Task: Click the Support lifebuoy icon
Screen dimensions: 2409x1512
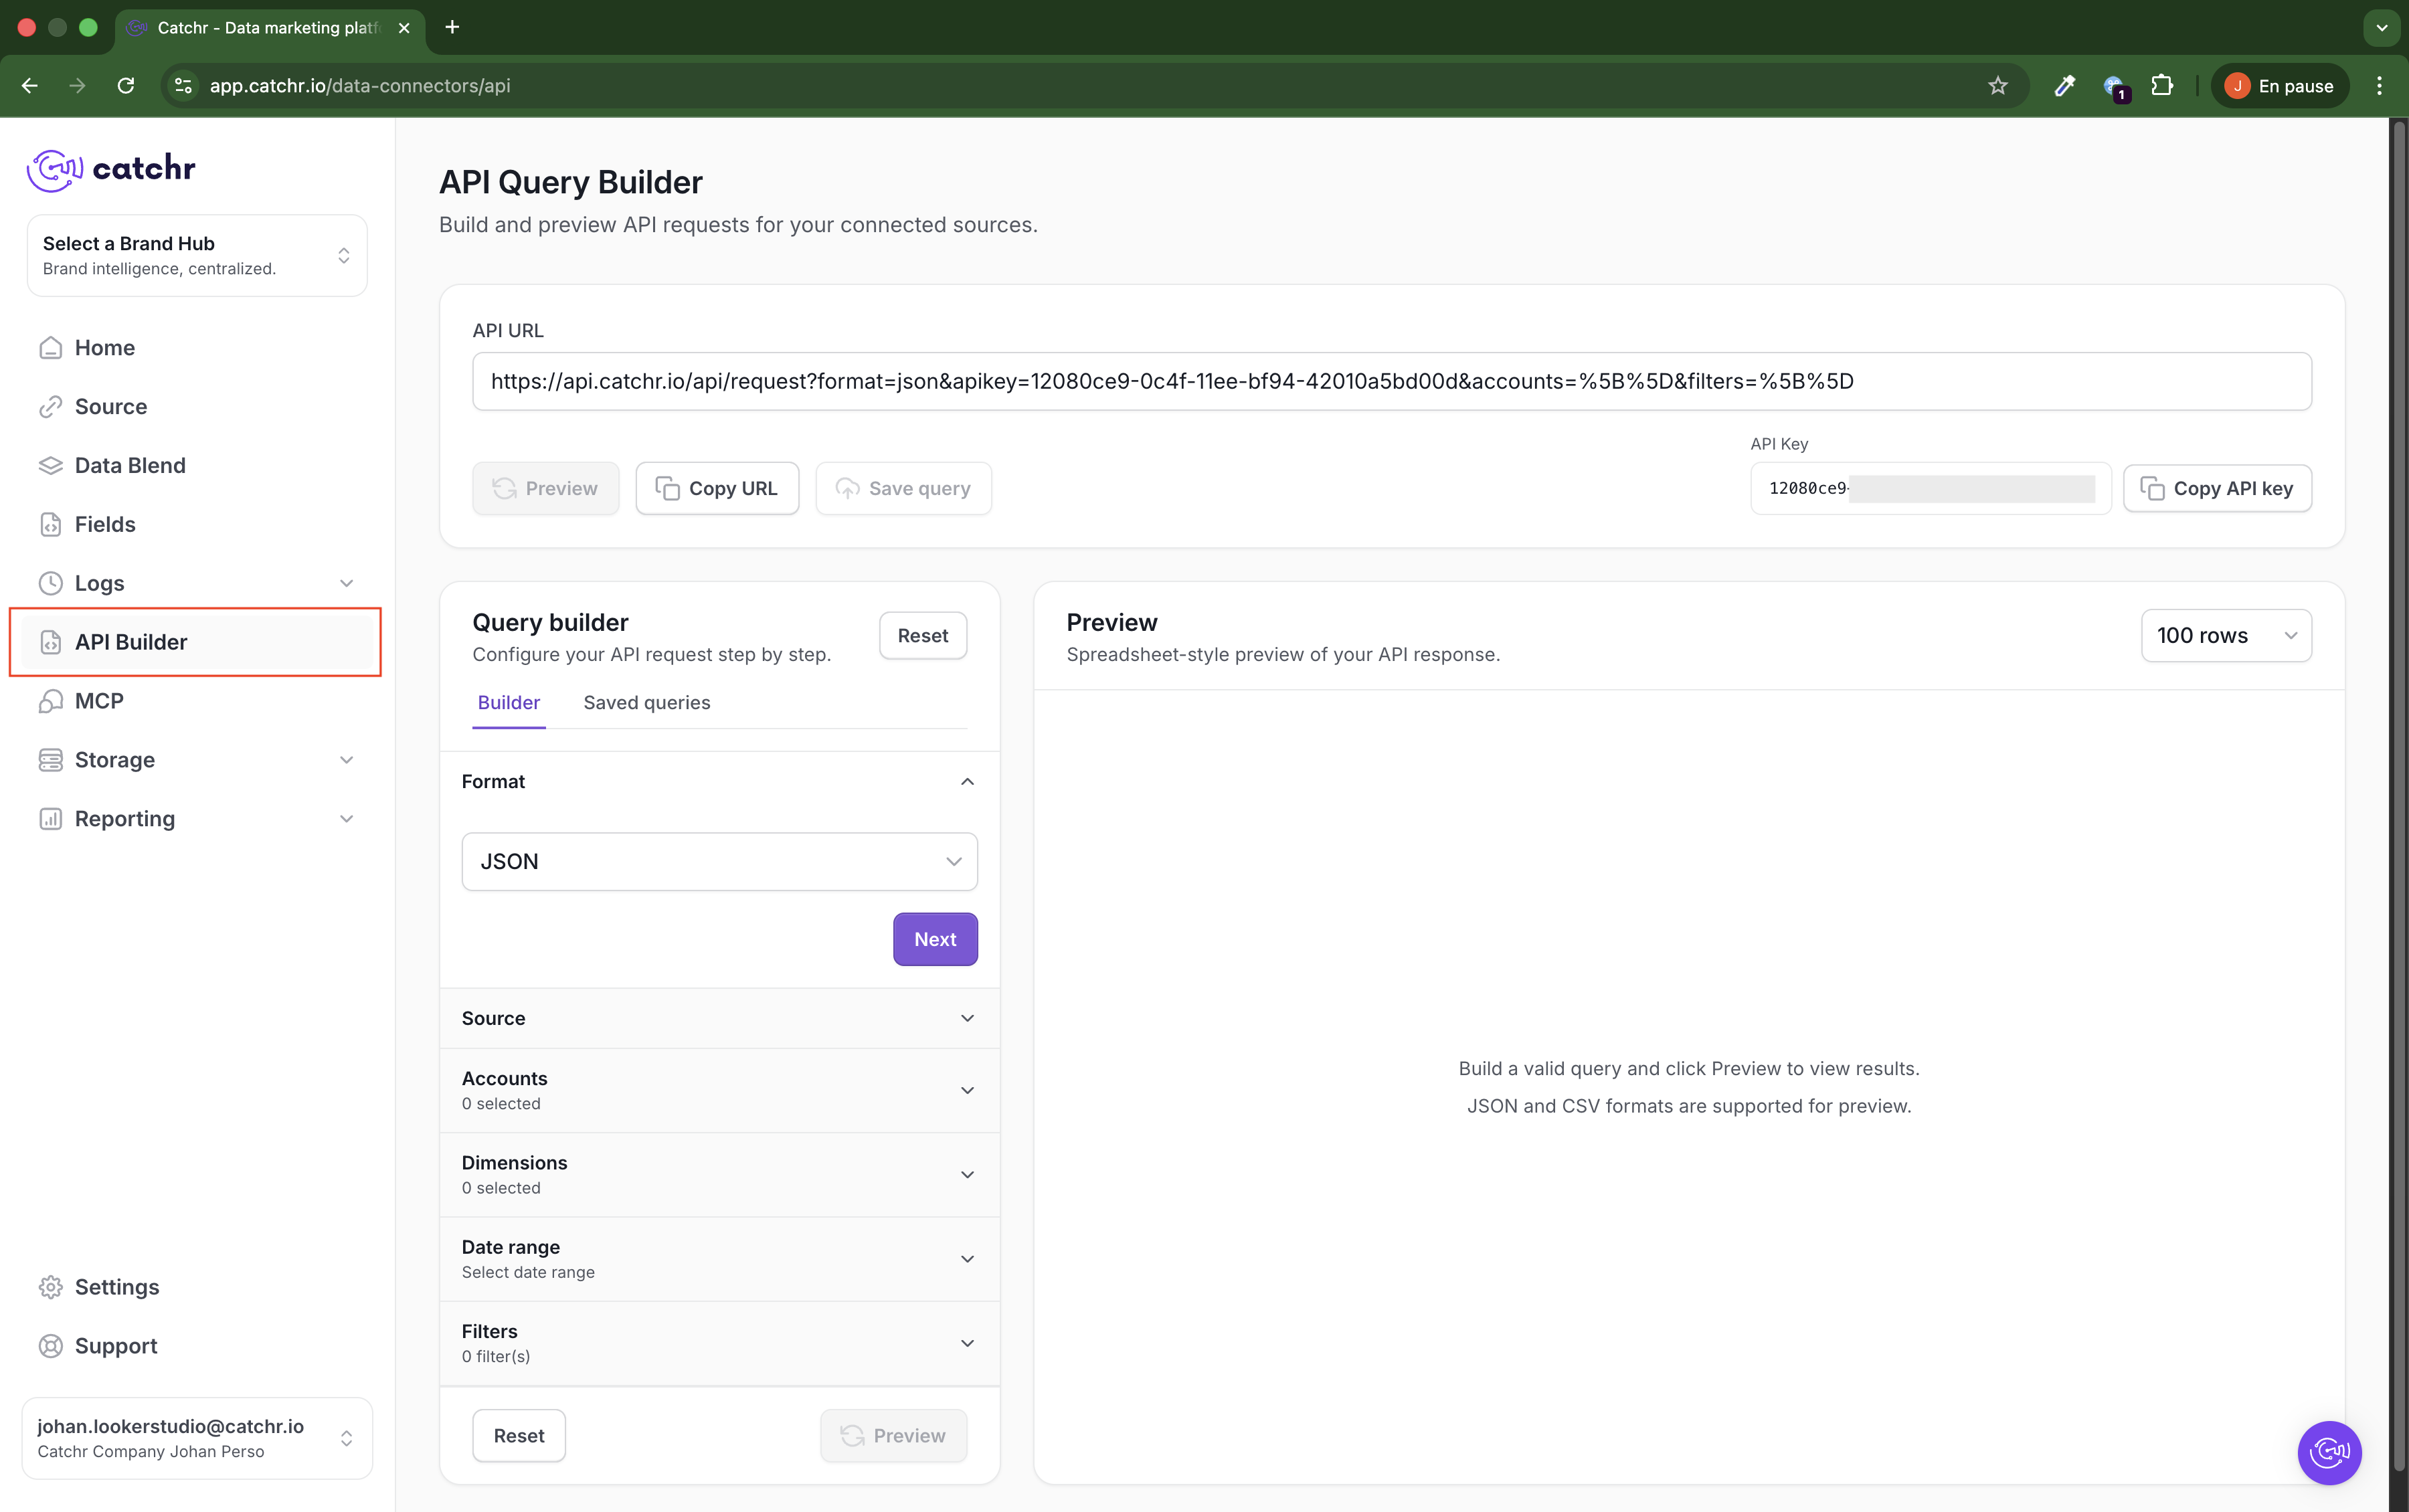Action: tap(50, 1346)
